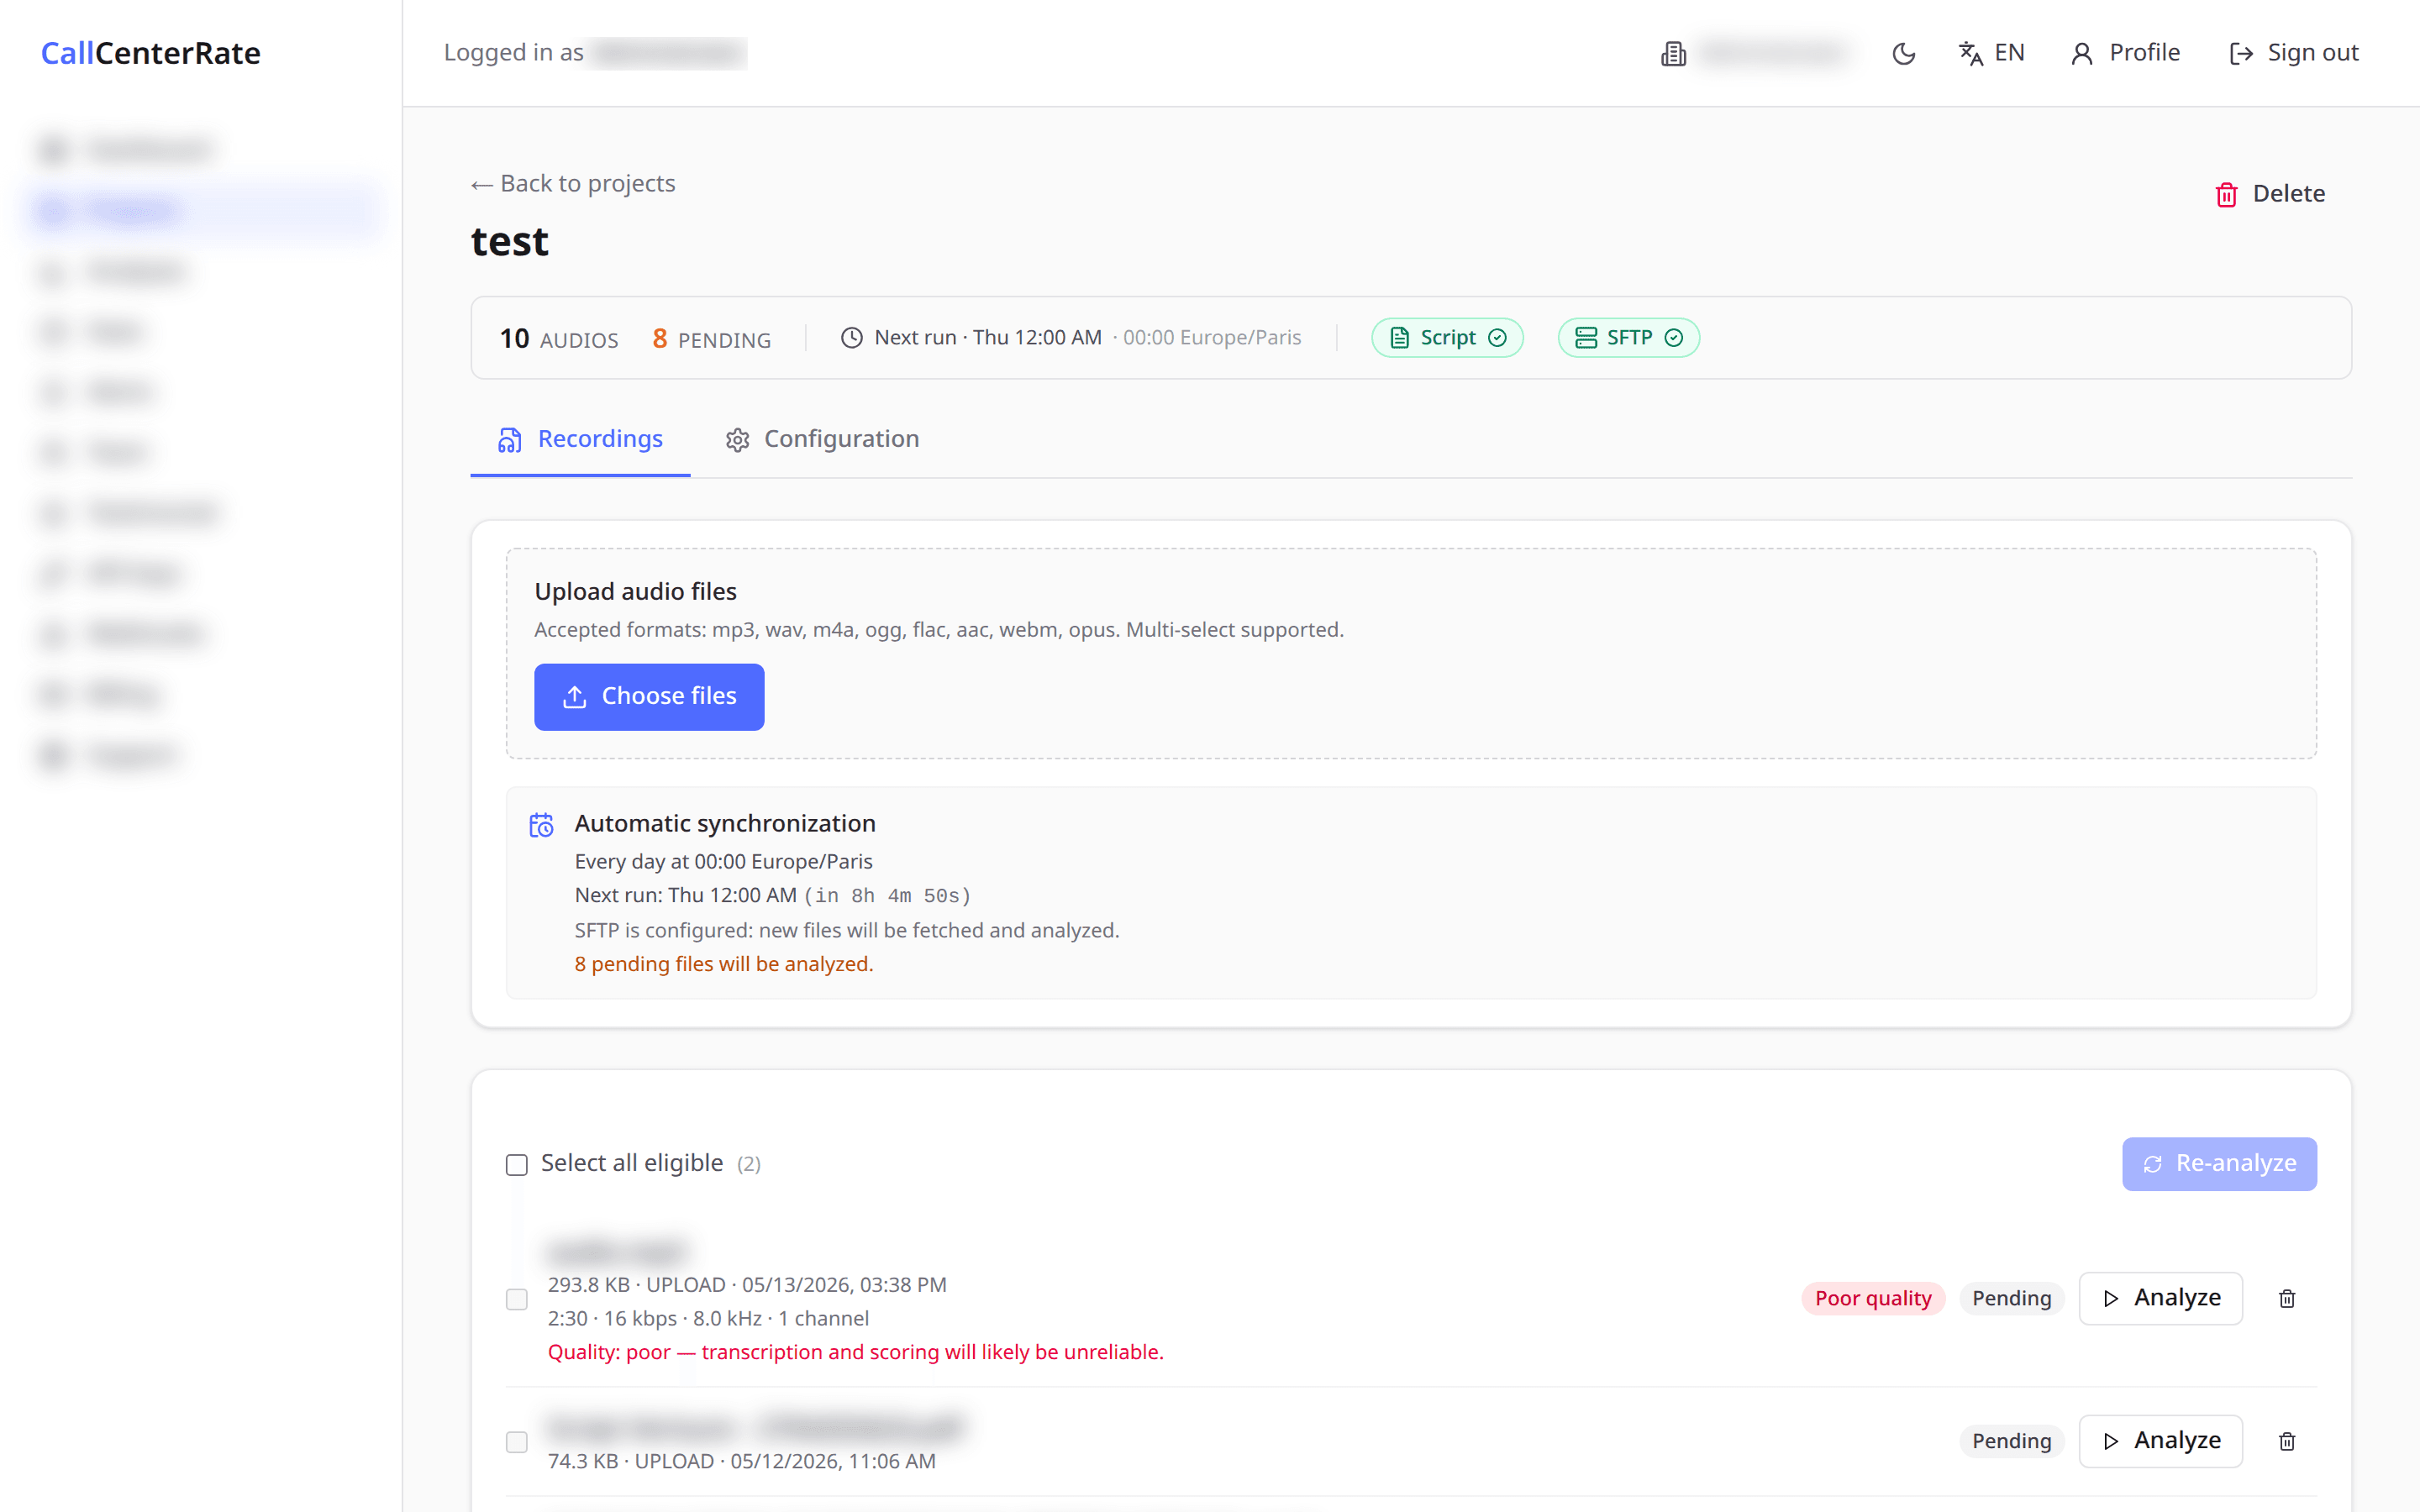Click the Automatic synchronization calendar icon

(x=541, y=825)
